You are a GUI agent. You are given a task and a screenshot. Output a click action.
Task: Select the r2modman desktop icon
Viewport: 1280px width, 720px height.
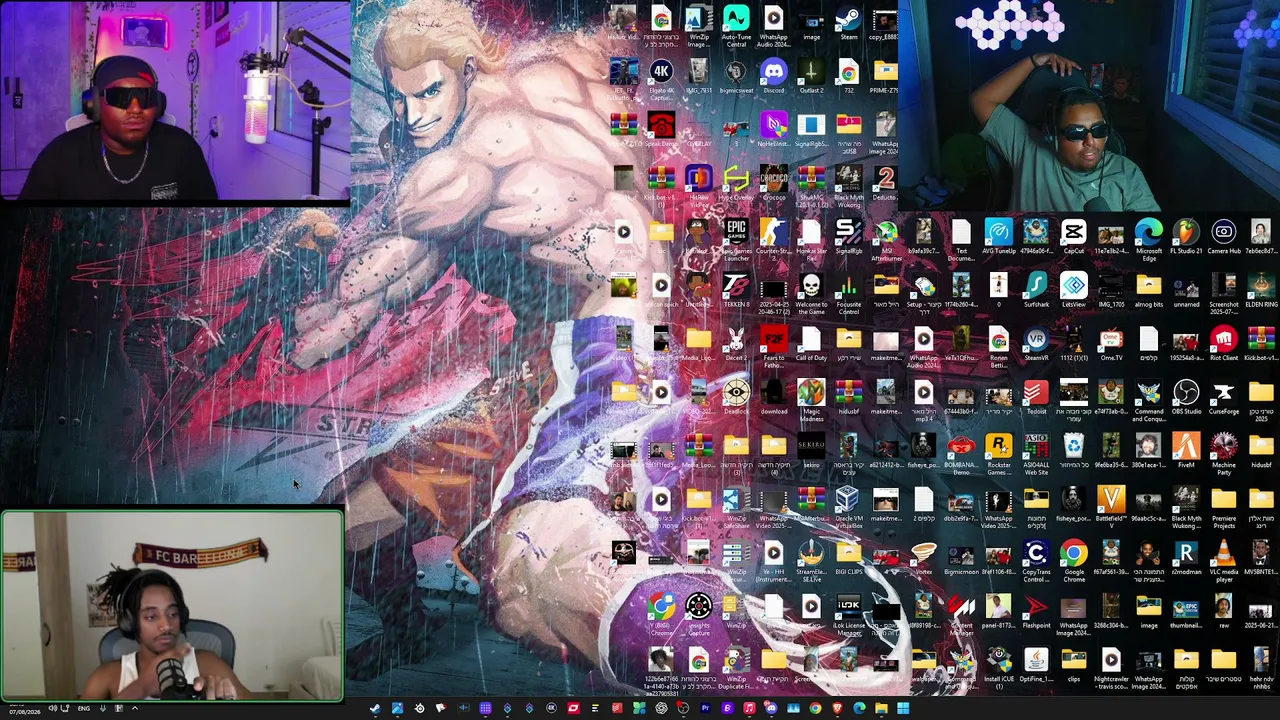coord(1186,559)
